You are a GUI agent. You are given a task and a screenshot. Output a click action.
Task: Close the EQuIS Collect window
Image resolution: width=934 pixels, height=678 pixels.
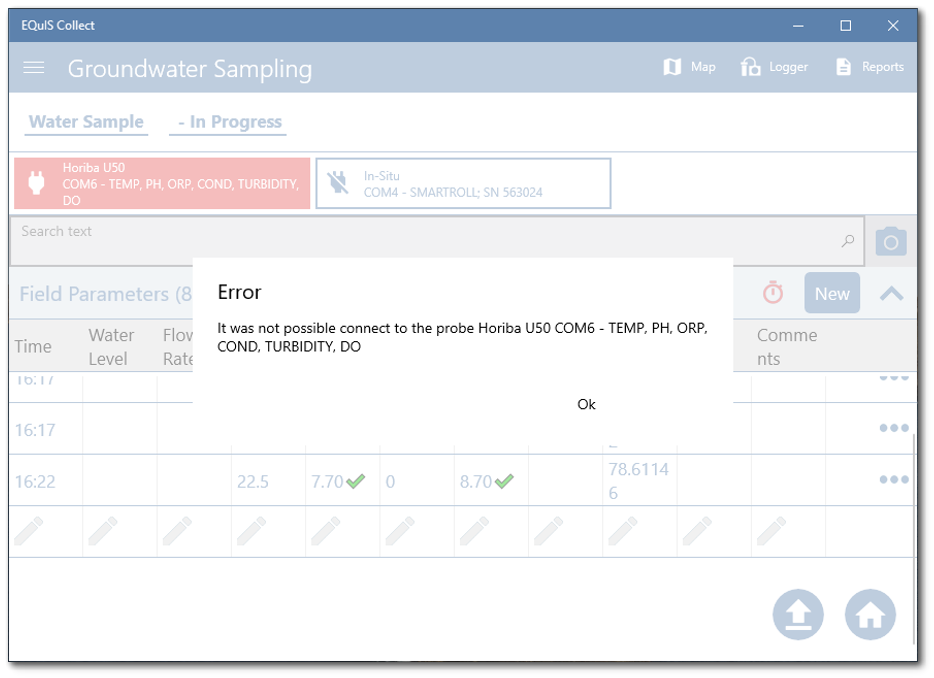coord(893,26)
